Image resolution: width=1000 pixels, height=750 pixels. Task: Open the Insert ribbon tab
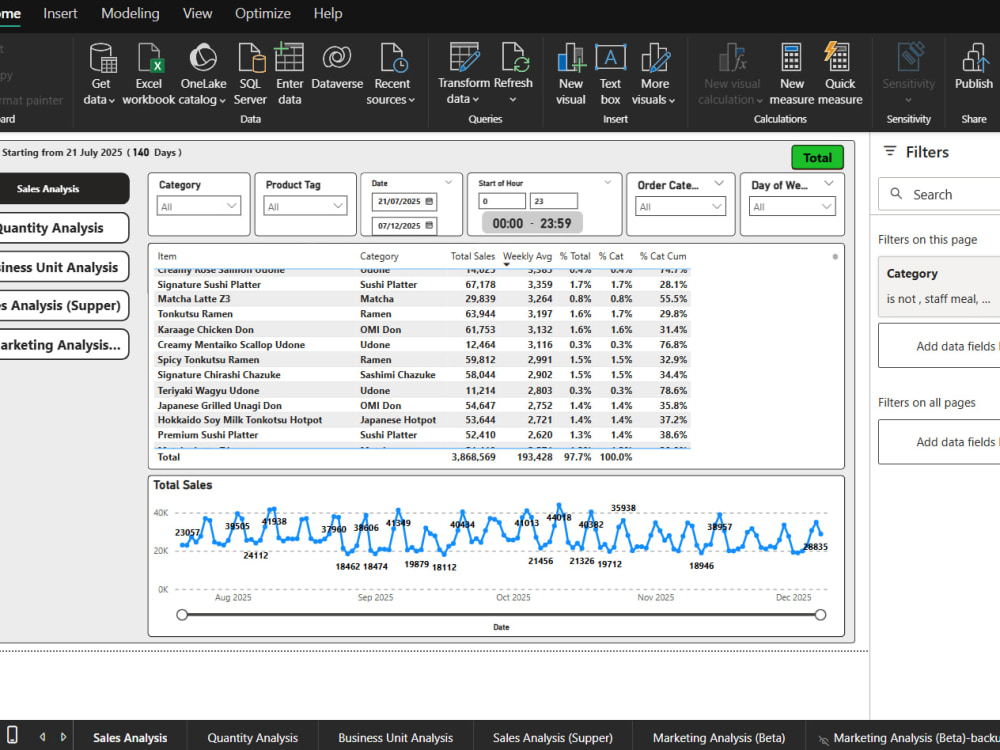[x=60, y=13]
